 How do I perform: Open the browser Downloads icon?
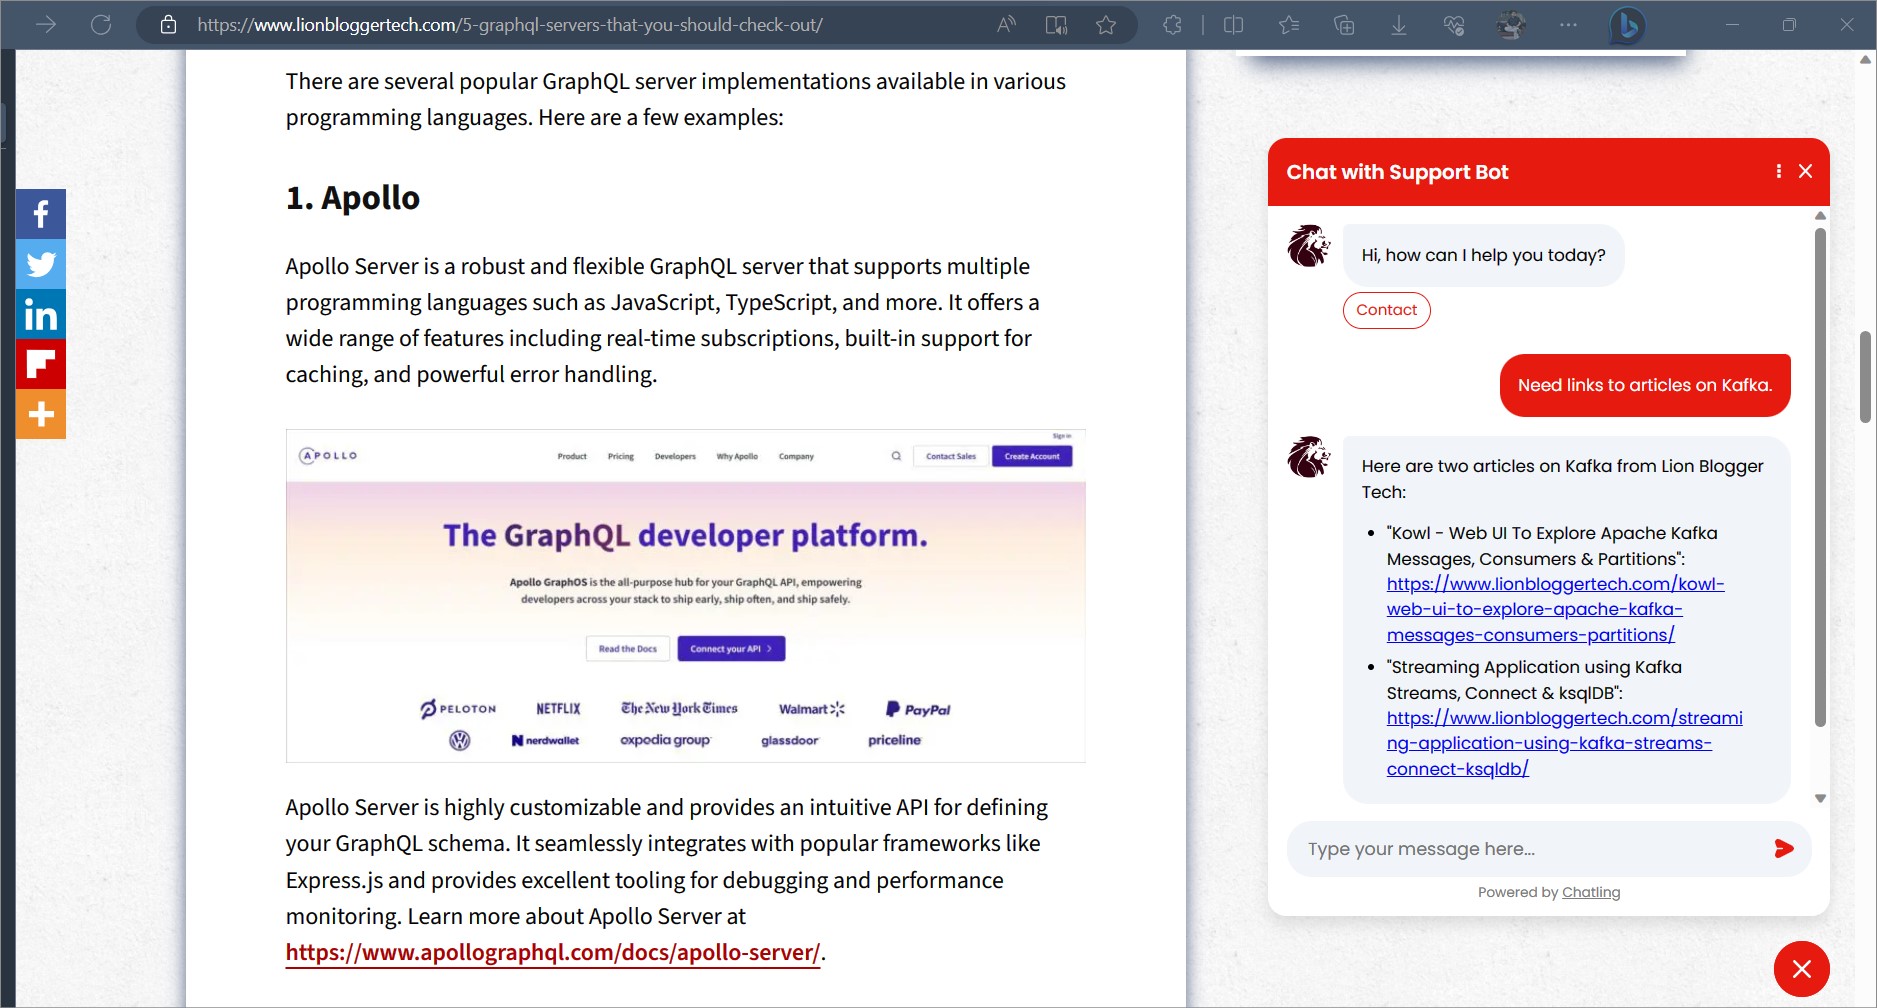[1399, 25]
